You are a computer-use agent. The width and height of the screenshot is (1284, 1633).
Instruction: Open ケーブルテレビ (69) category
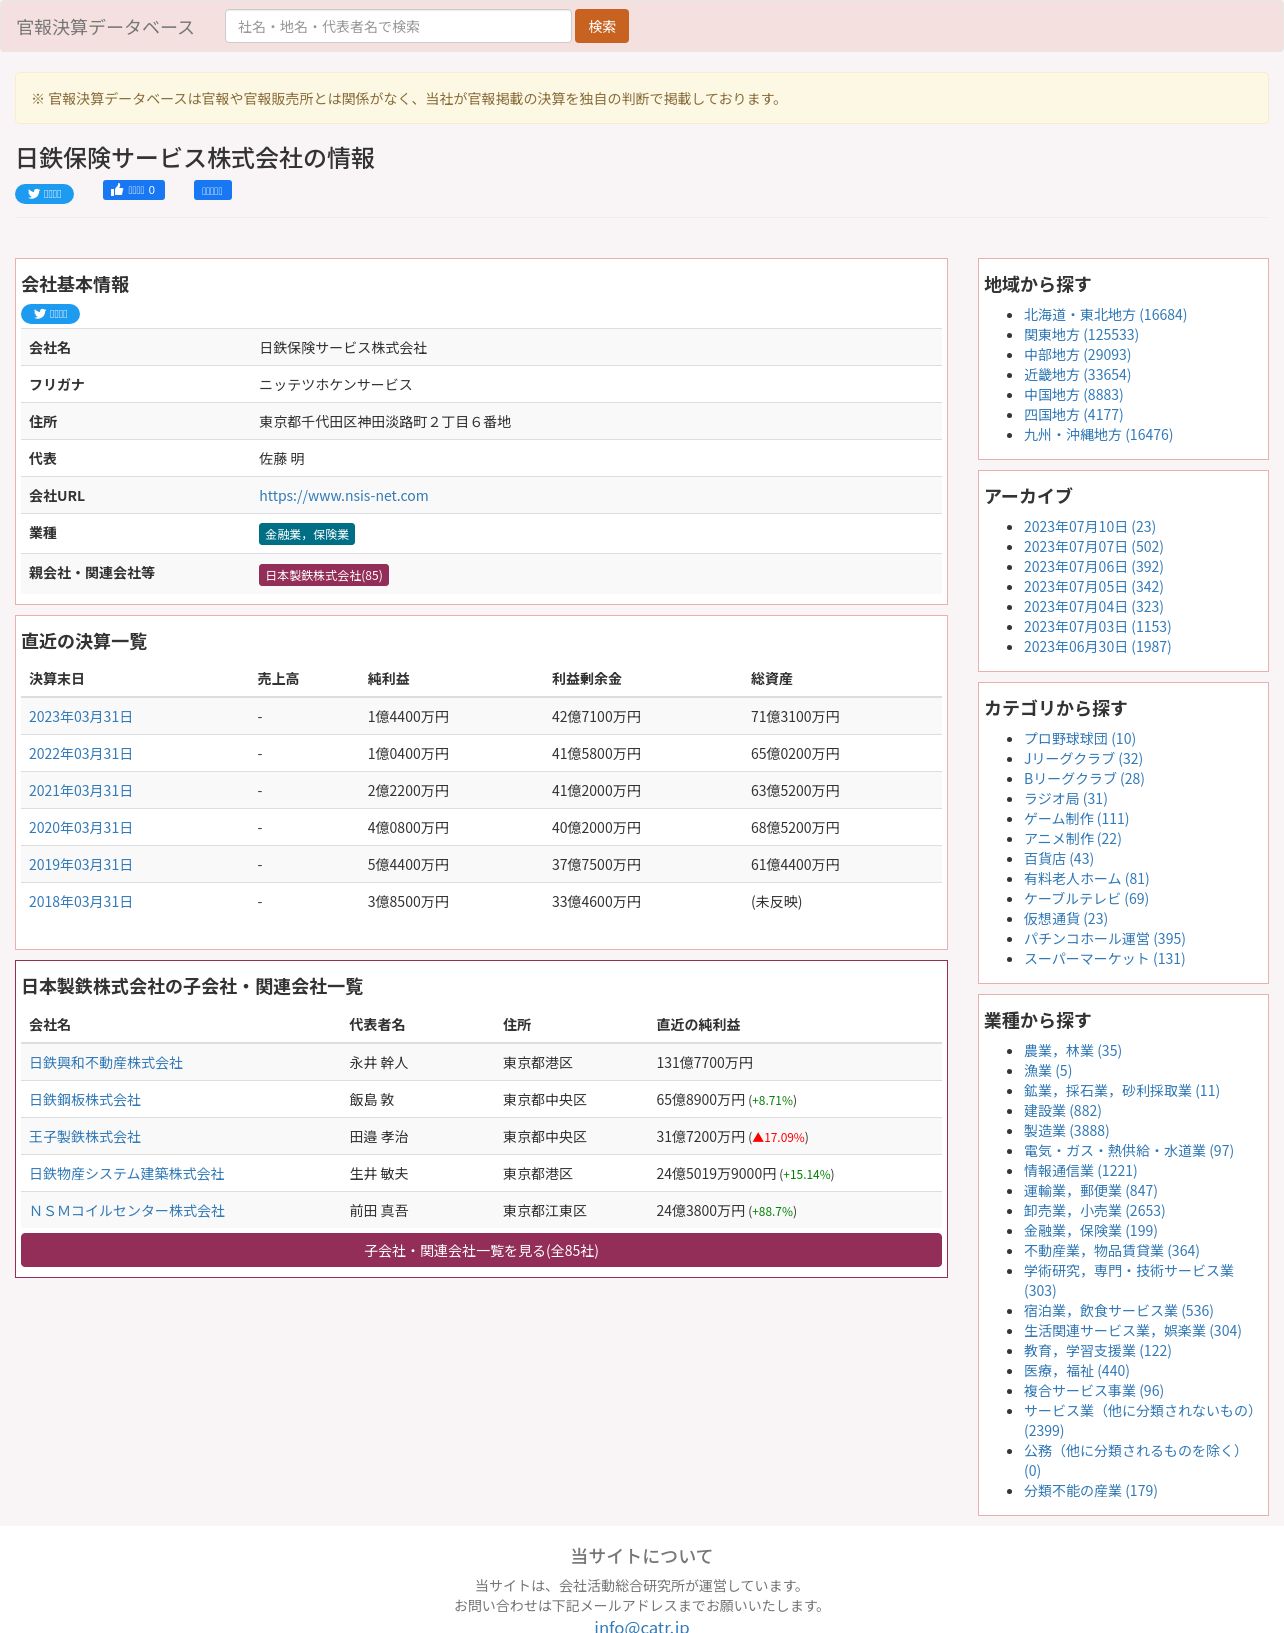point(1086,899)
